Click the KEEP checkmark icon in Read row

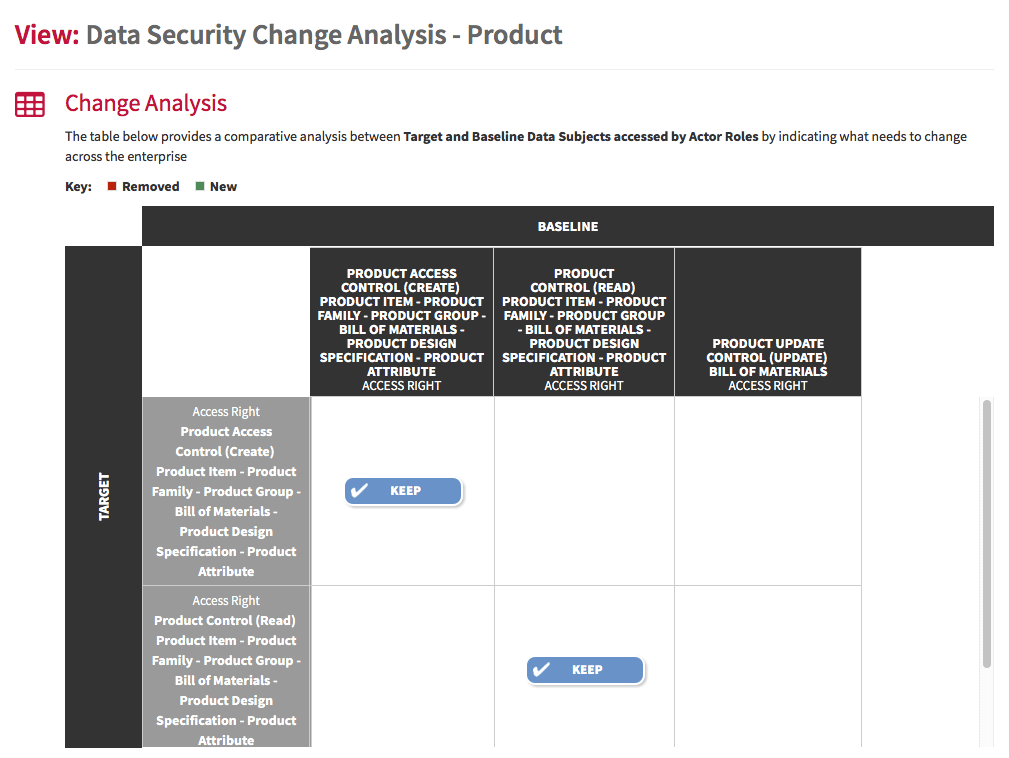tap(542, 669)
